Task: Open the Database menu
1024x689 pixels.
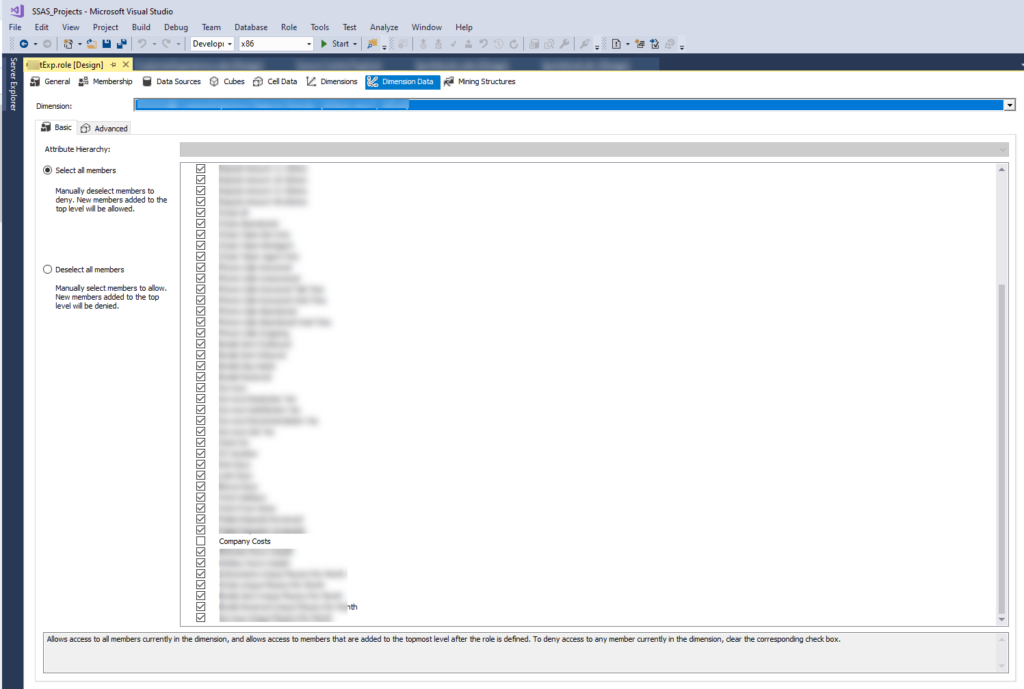Action: pyautogui.click(x=251, y=27)
